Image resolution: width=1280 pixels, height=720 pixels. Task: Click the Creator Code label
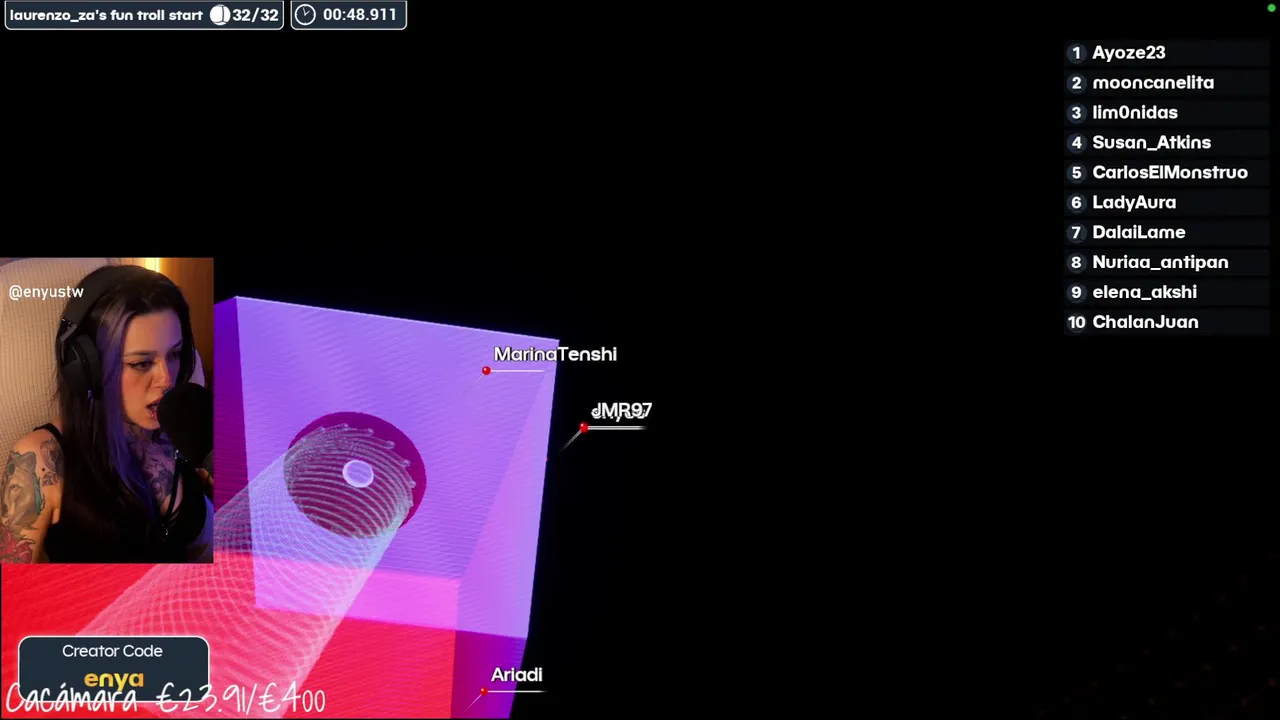point(112,651)
